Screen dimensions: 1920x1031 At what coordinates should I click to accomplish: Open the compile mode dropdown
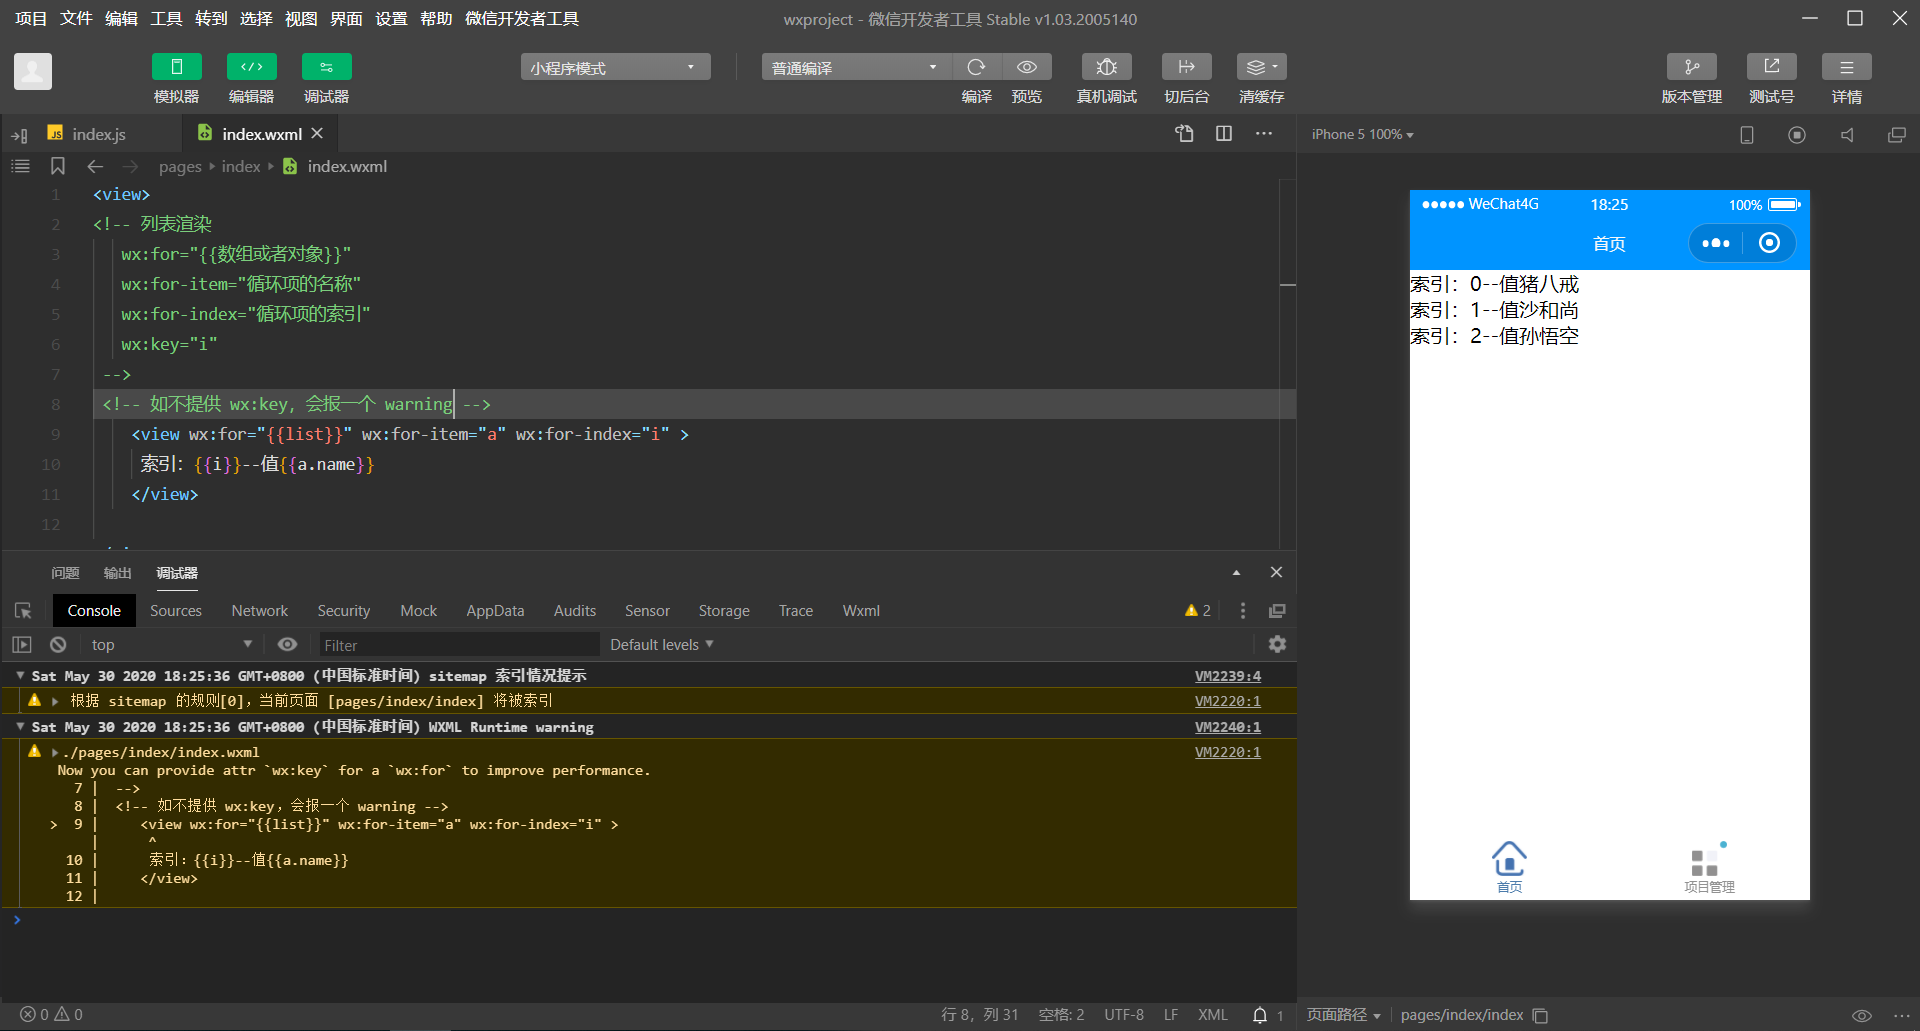click(x=856, y=67)
